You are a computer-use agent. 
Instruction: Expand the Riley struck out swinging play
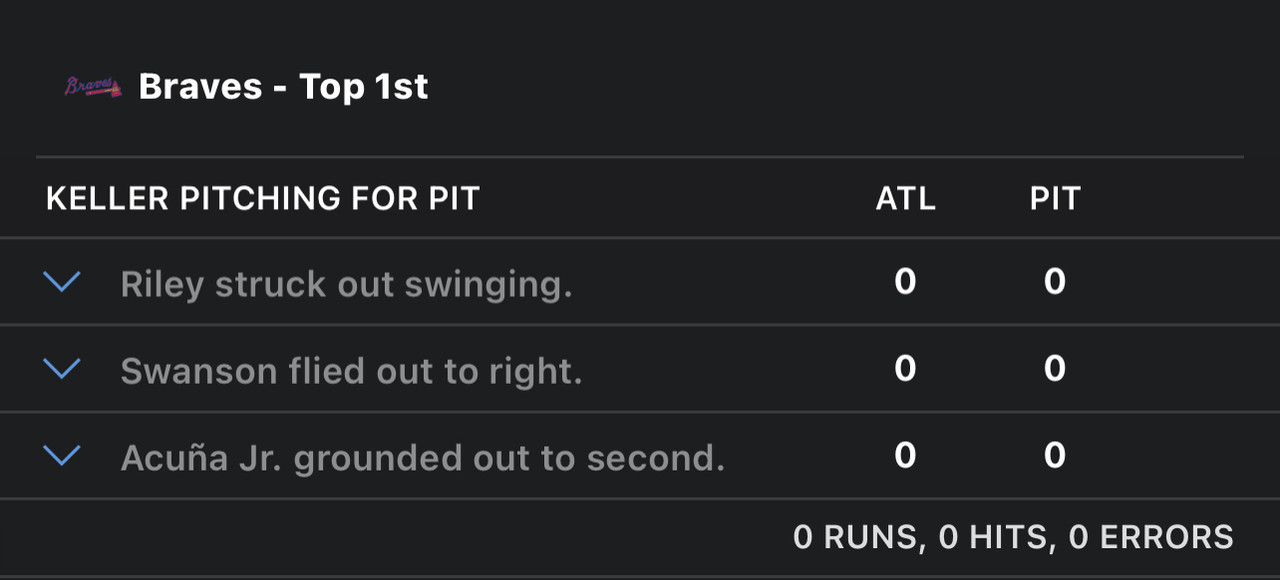coord(62,283)
